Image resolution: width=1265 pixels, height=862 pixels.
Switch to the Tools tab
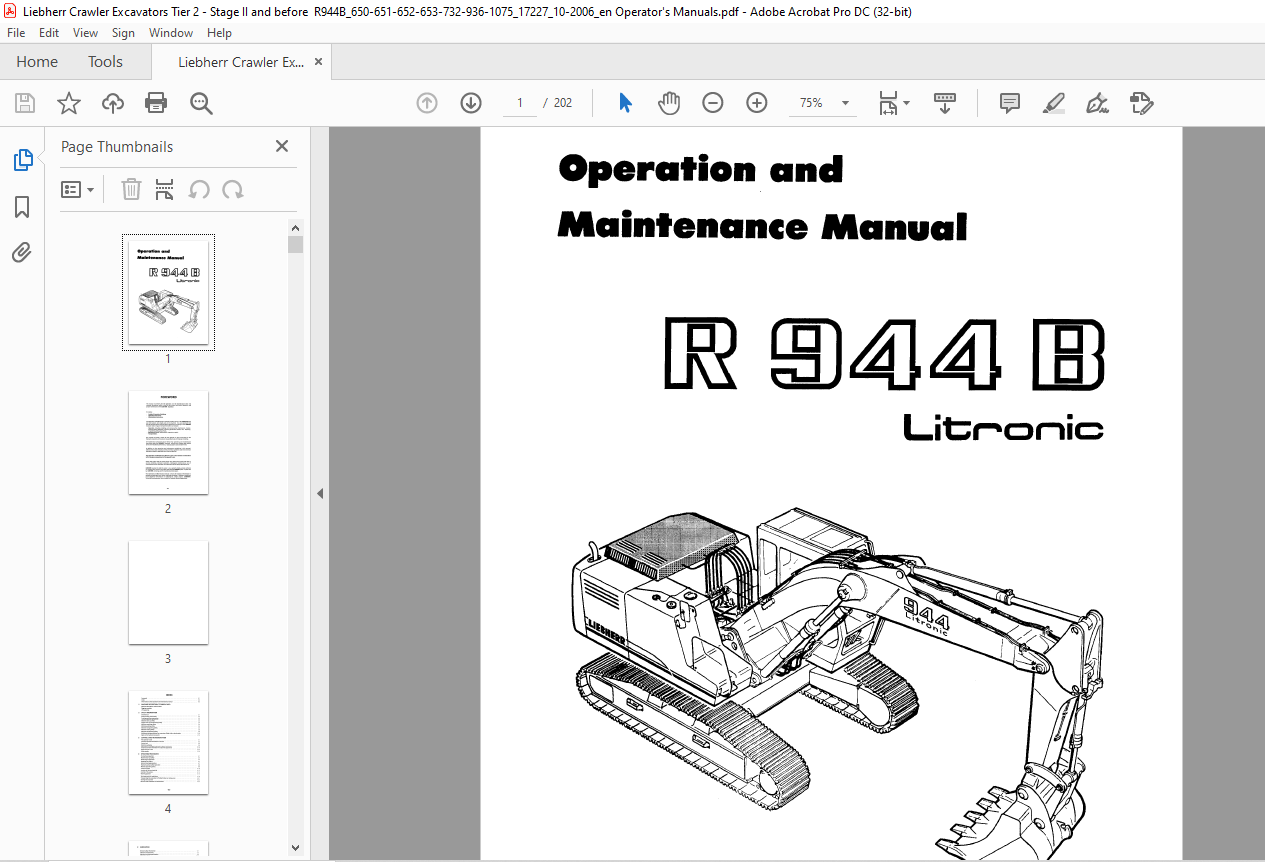(105, 62)
